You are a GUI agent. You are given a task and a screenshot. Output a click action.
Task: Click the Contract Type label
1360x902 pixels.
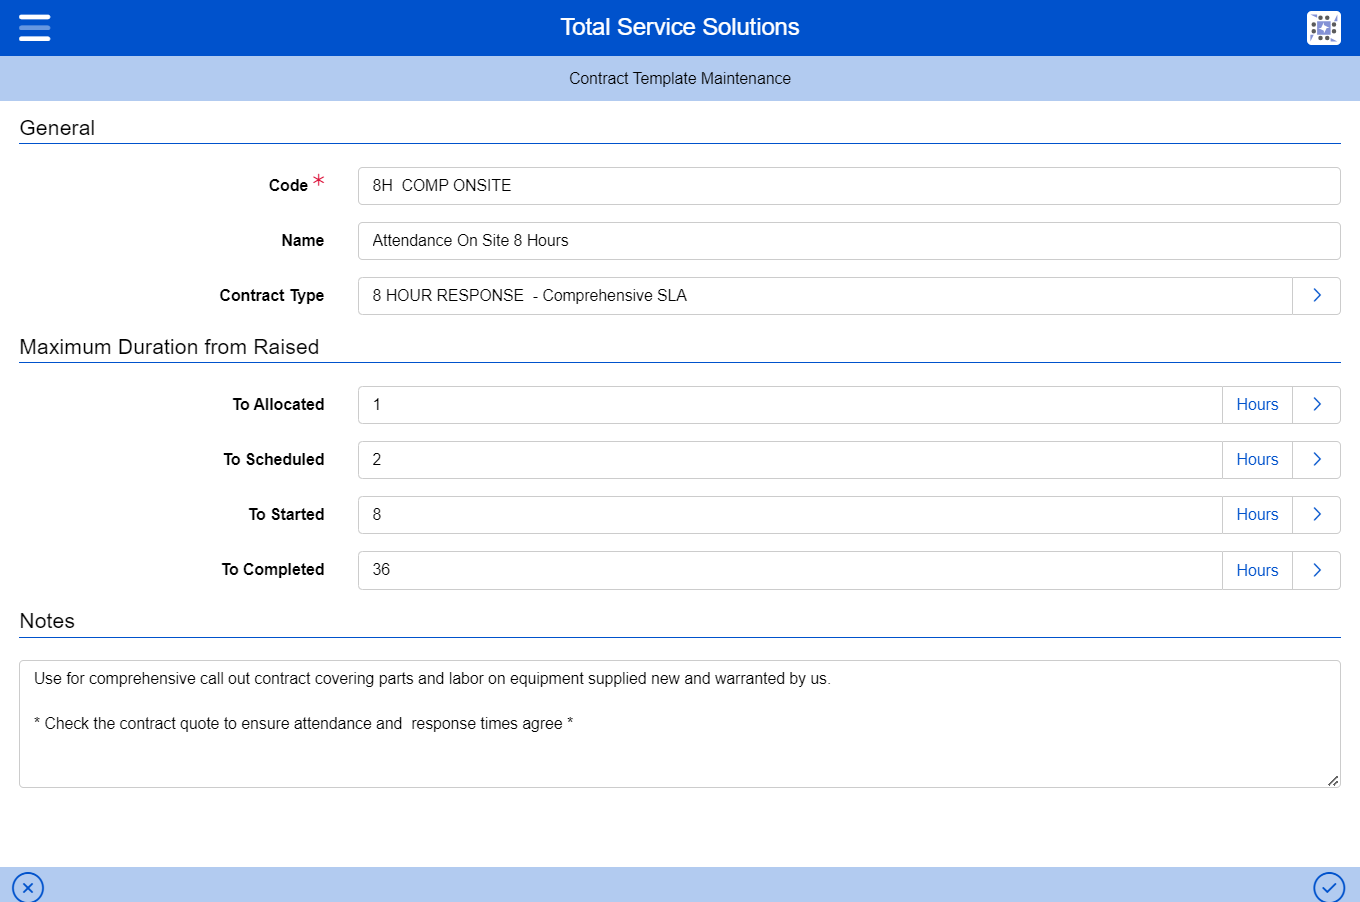(x=272, y=295)
